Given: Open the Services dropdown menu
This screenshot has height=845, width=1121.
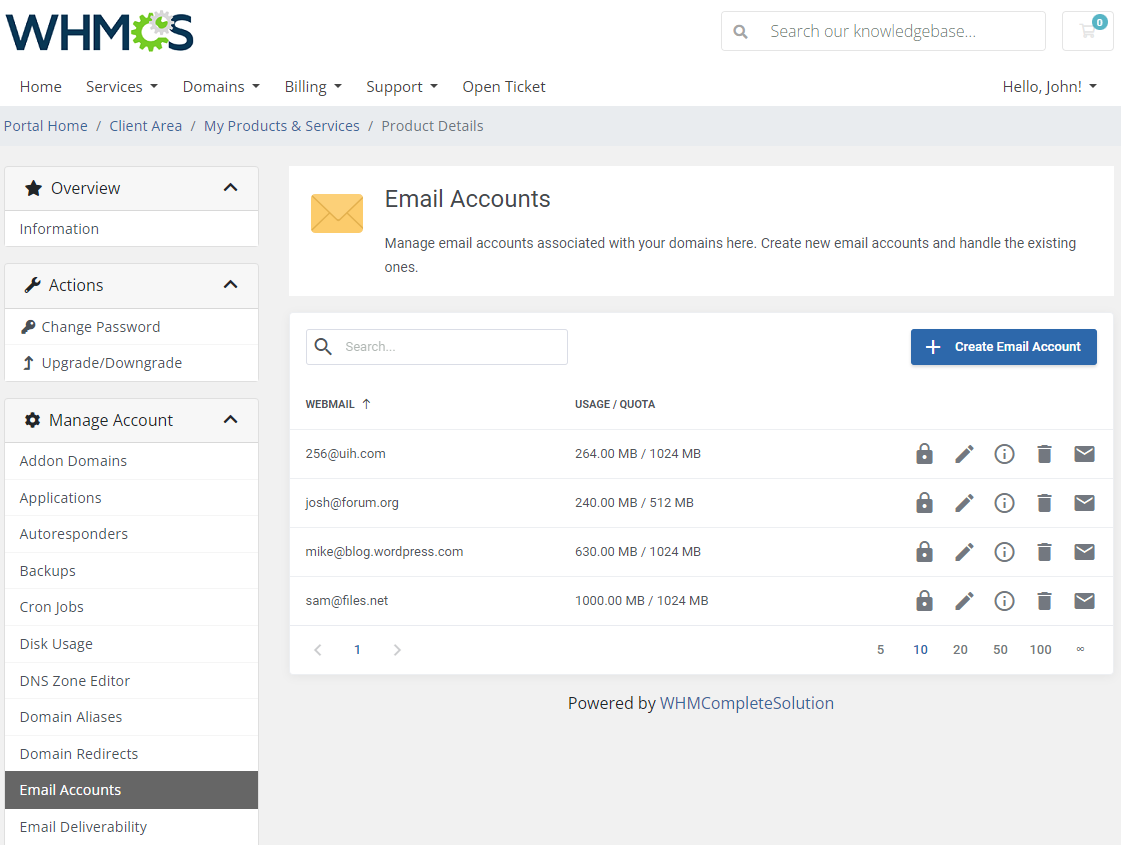Looking at the screenshot, I should point(122,87).
